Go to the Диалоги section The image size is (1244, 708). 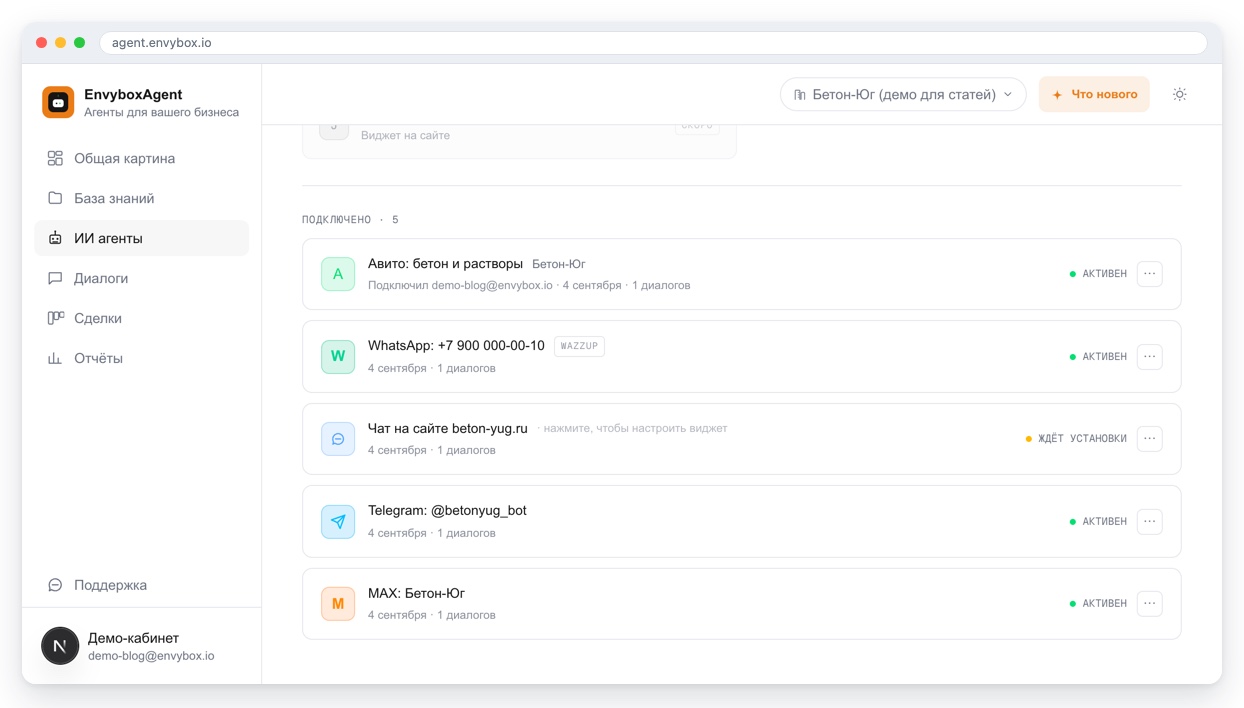click(x=142, y=278)
